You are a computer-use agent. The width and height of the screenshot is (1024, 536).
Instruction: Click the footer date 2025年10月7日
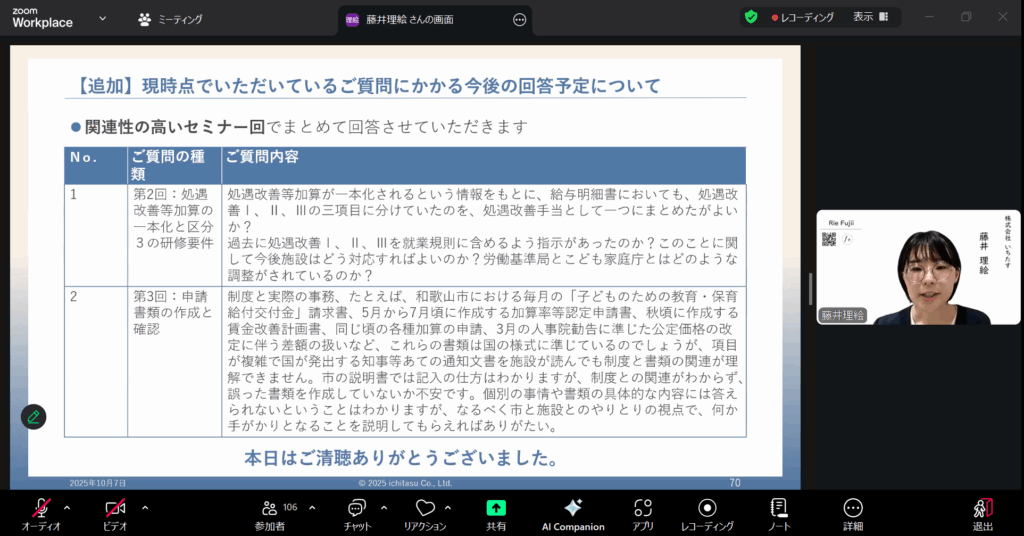98,483
